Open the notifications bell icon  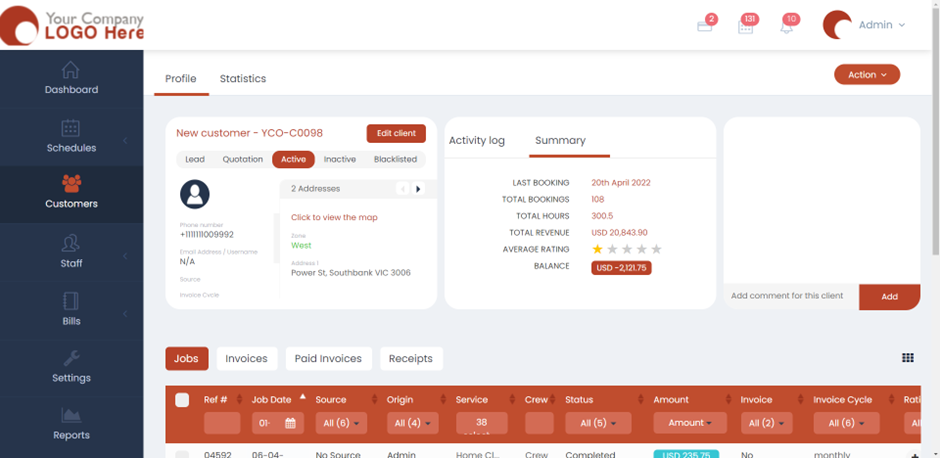786,27
